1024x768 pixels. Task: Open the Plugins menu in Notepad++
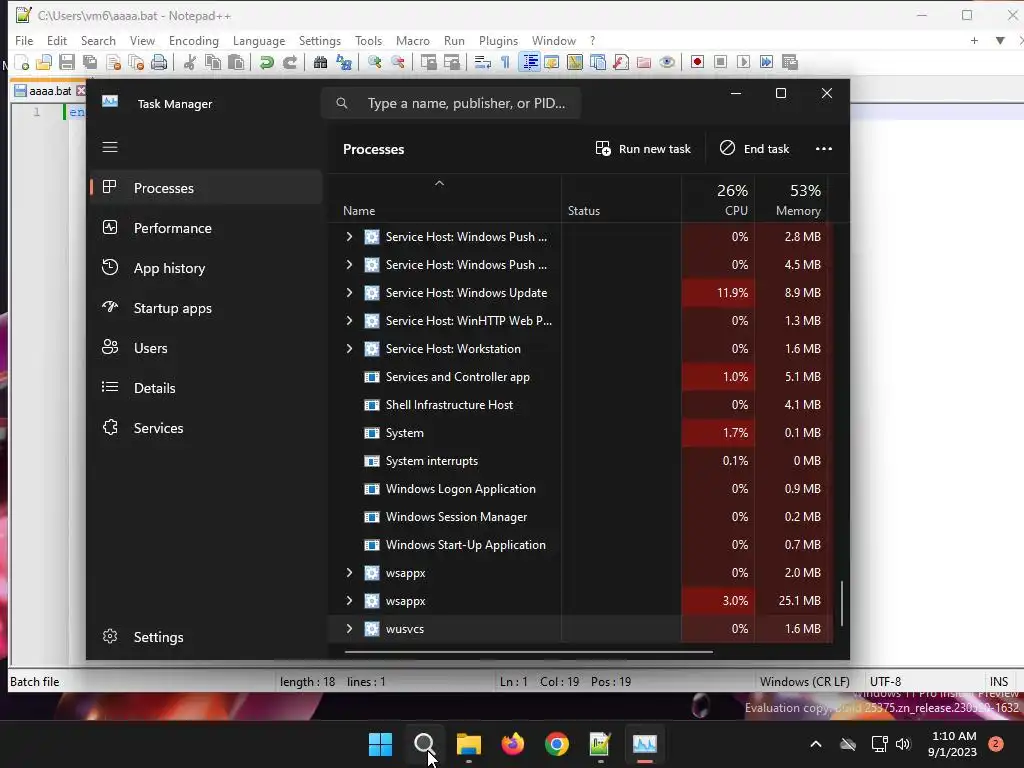point(498,40)
